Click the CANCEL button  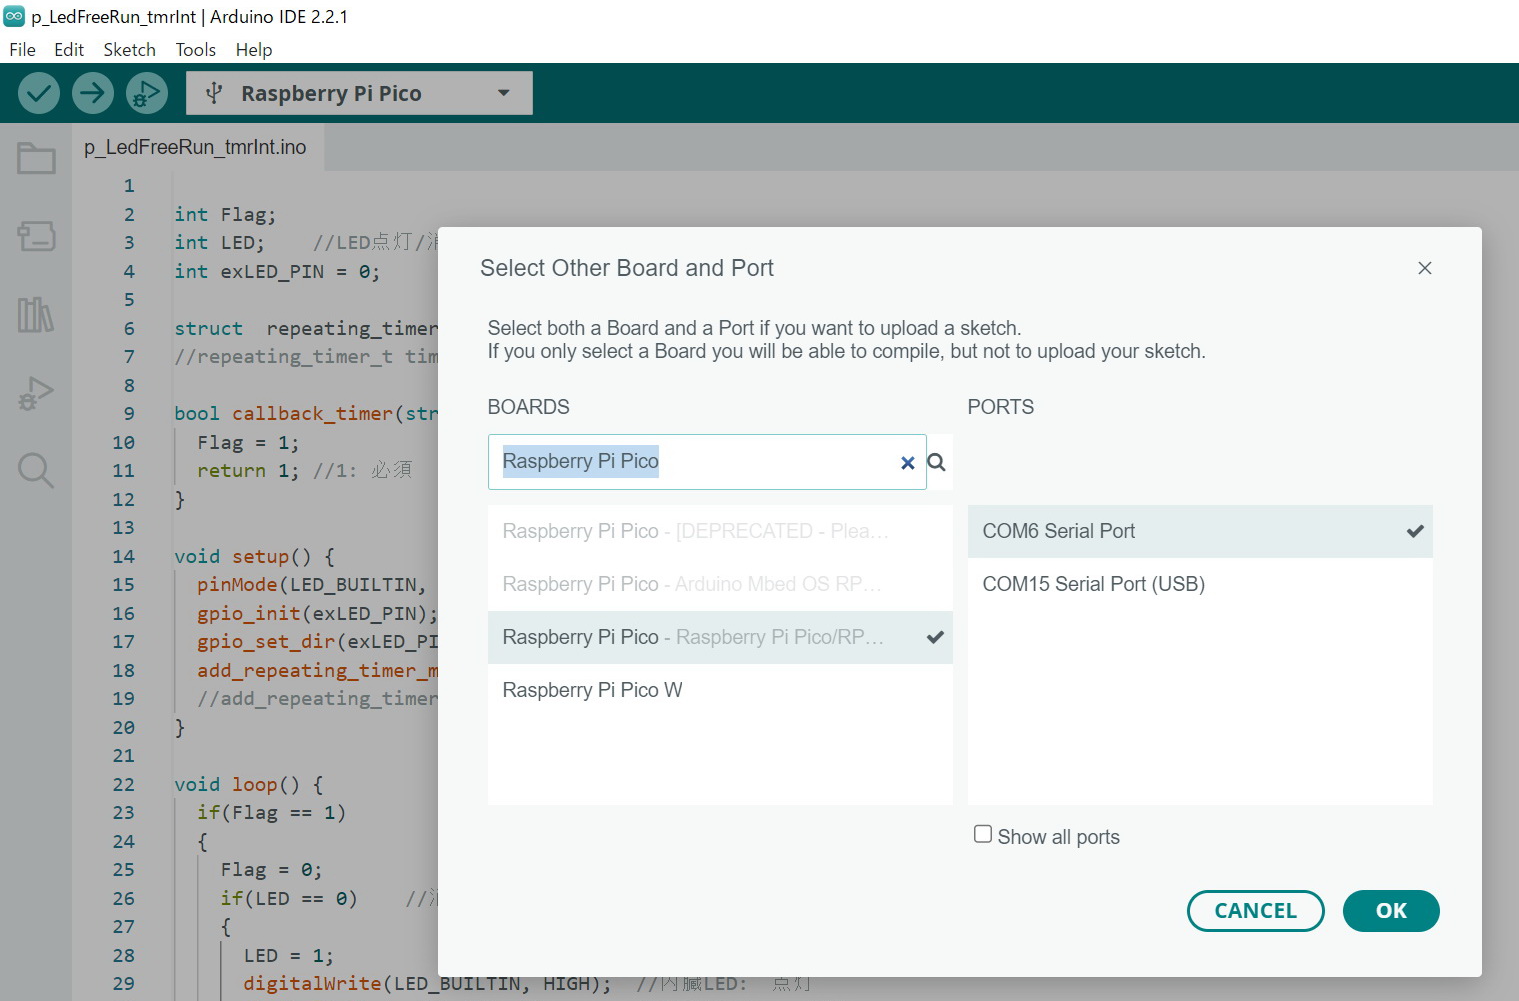tap(1255, 911)
